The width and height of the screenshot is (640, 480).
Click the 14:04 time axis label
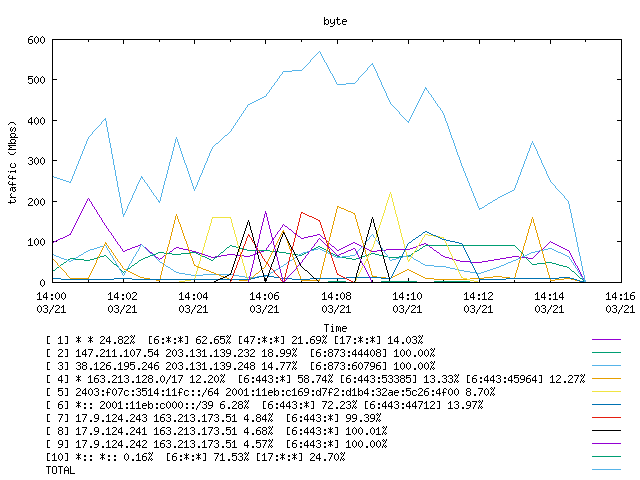[x=193, y=296]
